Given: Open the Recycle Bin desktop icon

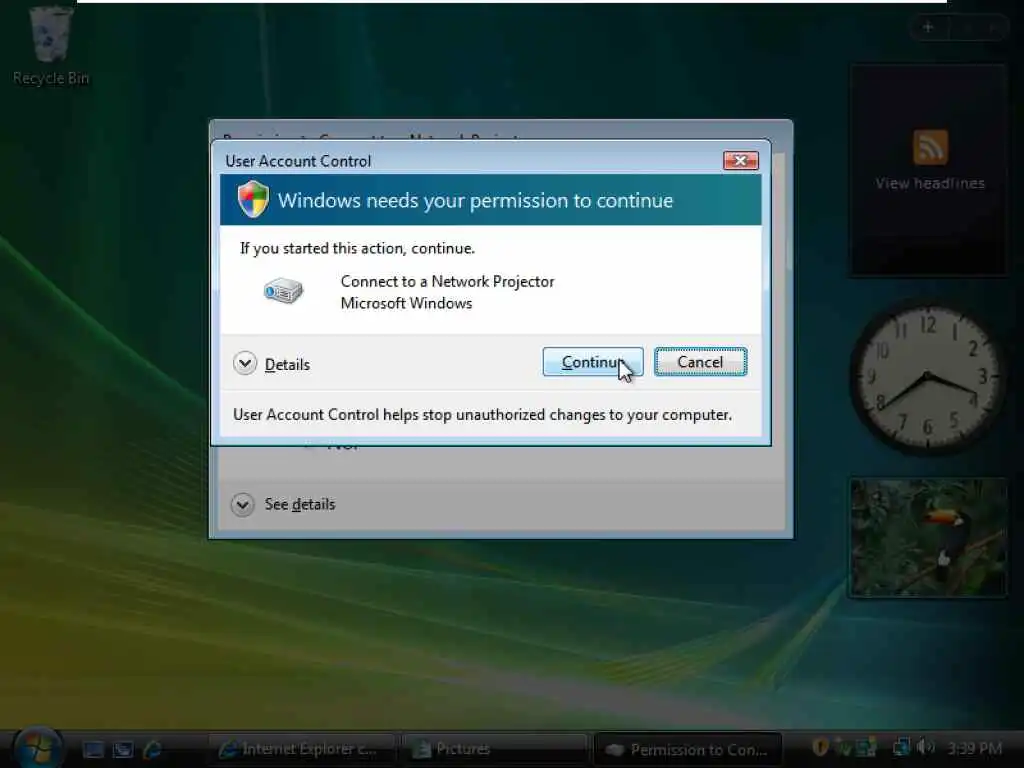Looking at the screenshot, I should coord(51,46).
